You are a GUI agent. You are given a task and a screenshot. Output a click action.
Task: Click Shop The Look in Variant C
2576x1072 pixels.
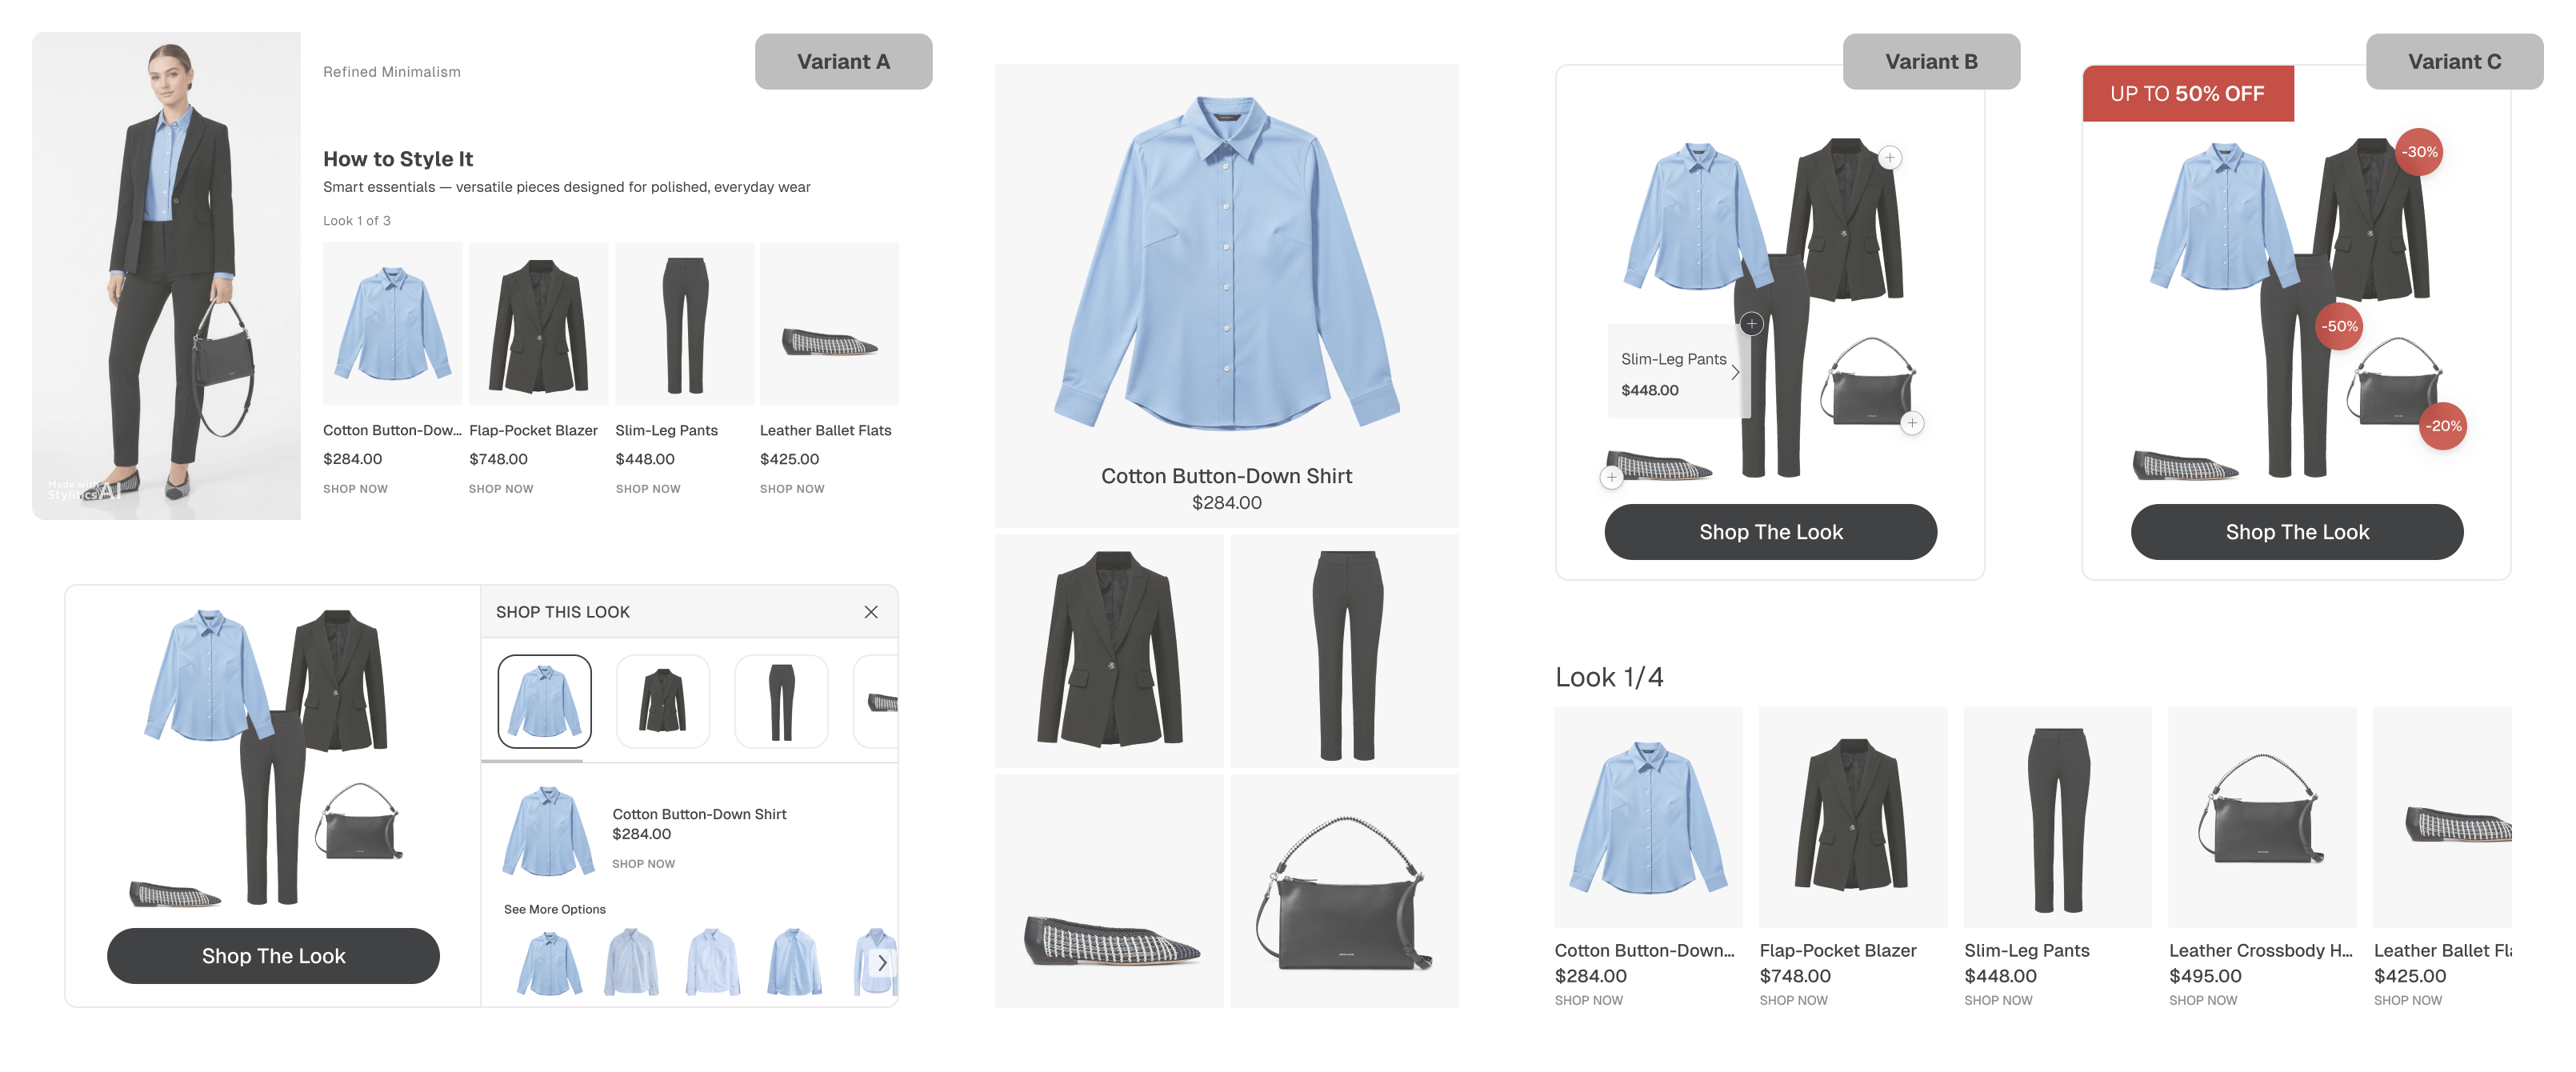coord(2297,532)
